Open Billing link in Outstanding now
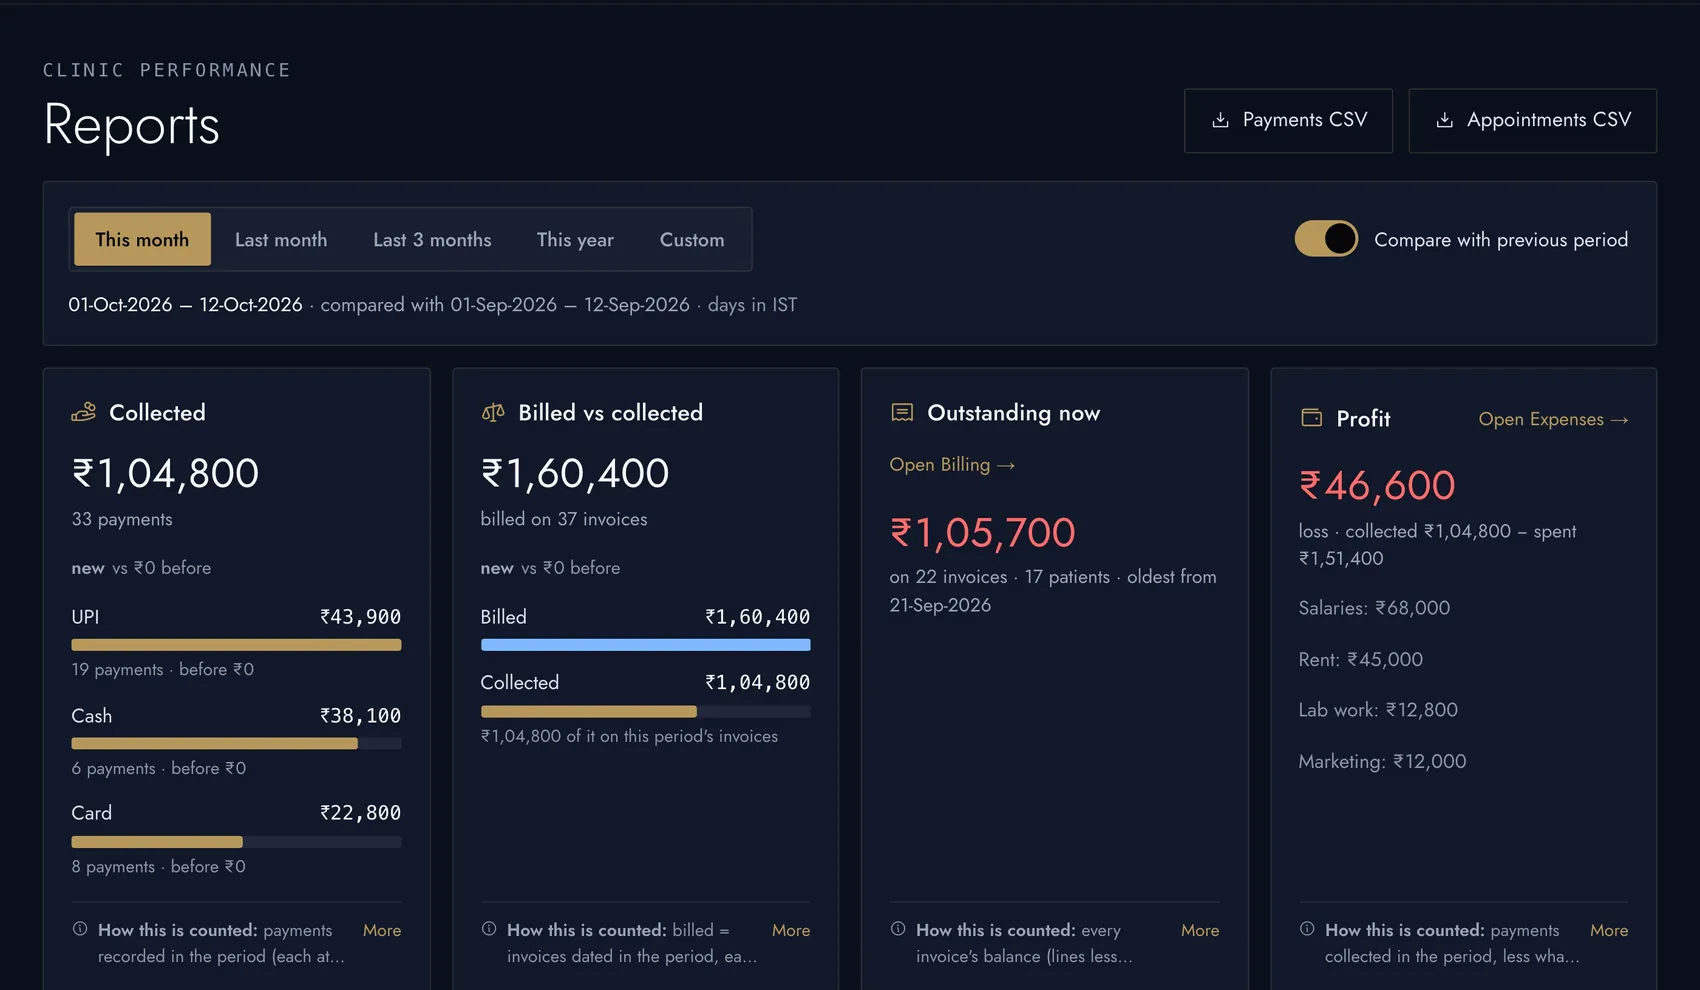Viewport: 1700px width, 990px height. pyautogui.click(x=952, y=465)
